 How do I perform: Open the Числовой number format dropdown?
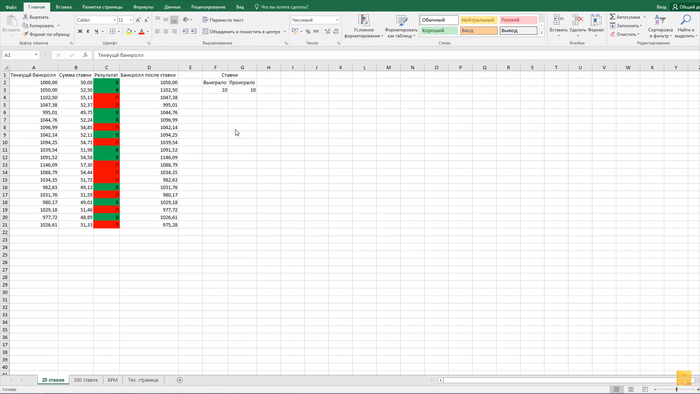[337, 20]
